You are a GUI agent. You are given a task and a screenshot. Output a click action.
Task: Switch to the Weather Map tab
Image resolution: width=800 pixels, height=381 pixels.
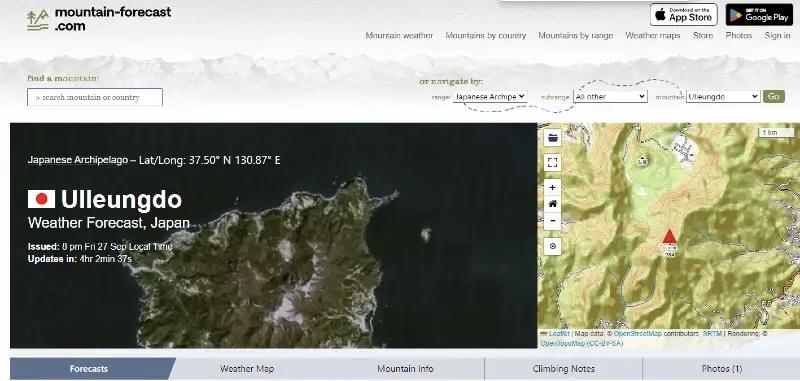coord(247,368)
